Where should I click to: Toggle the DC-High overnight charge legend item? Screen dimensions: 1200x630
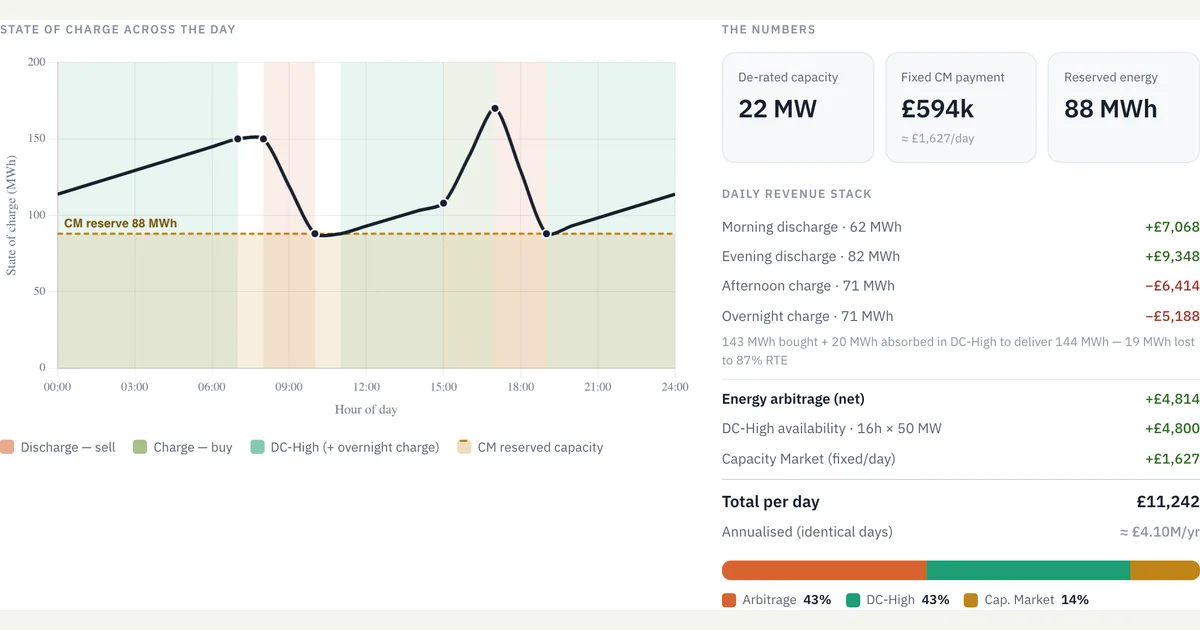(345, 447)
